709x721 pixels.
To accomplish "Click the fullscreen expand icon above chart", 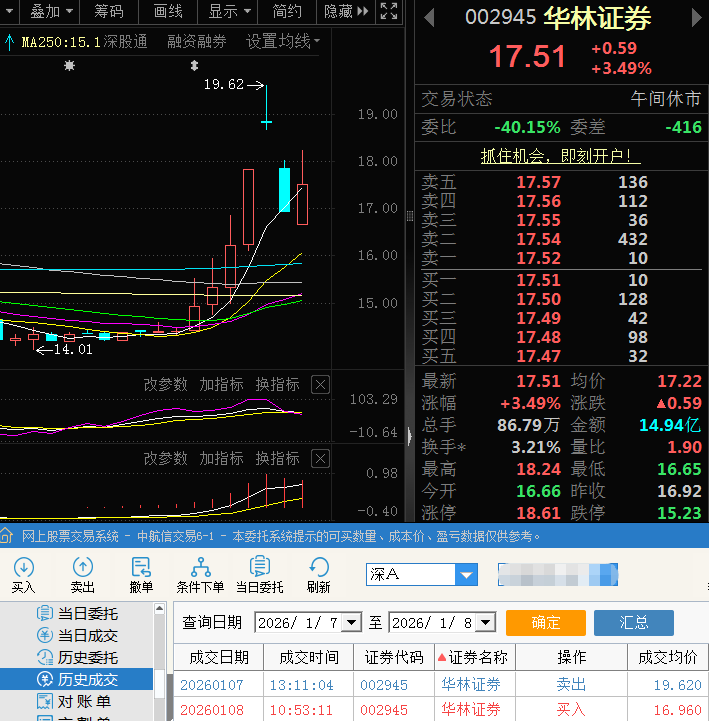I will (389, 11).
